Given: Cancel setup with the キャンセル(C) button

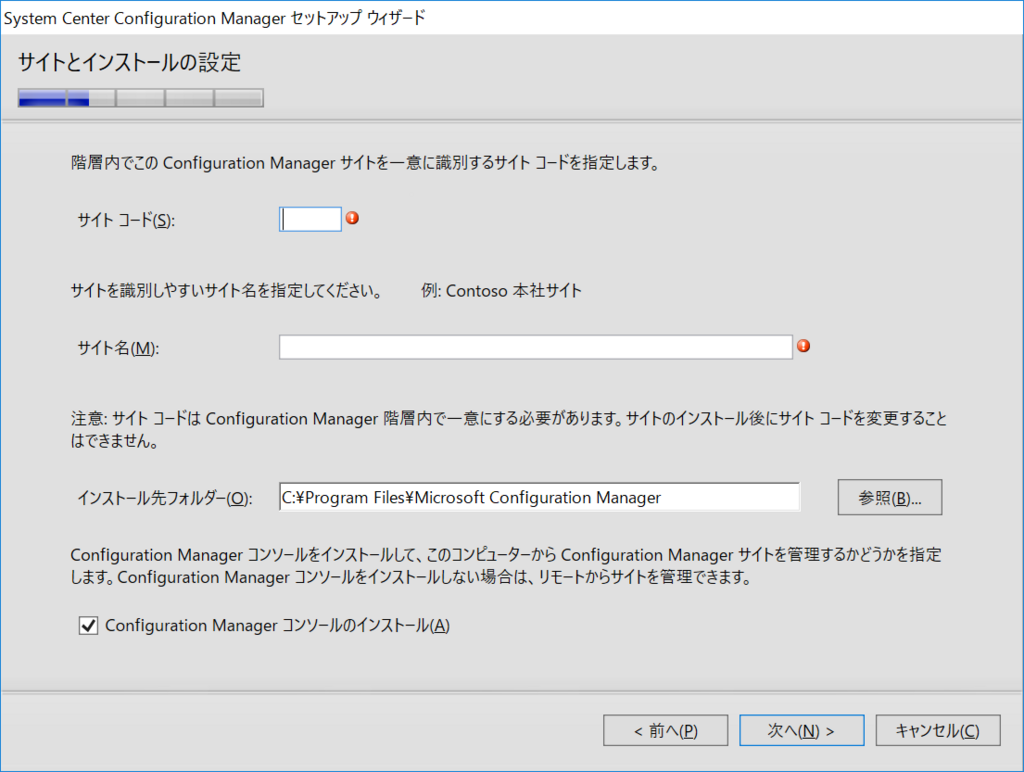Looking at the screenshot, I should [938, 730].
